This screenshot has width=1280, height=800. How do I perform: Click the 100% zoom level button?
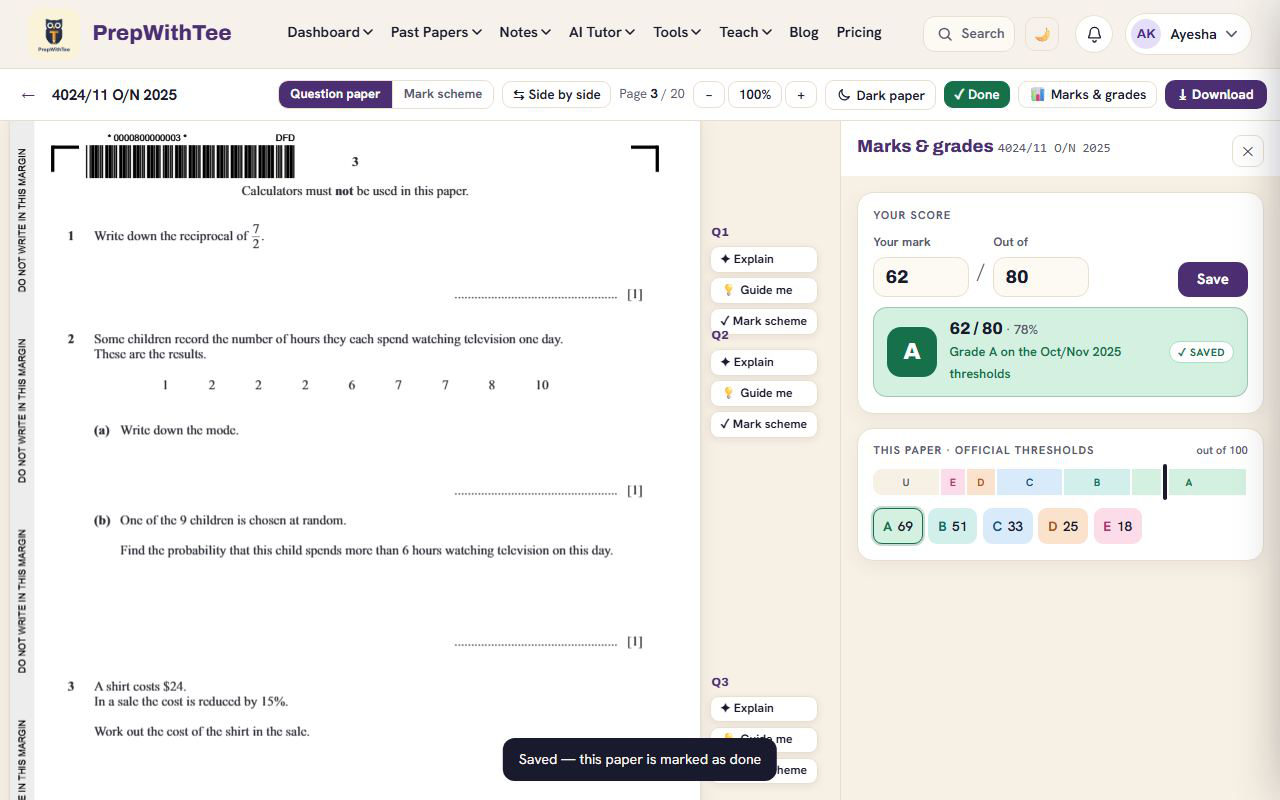[755, 95]
